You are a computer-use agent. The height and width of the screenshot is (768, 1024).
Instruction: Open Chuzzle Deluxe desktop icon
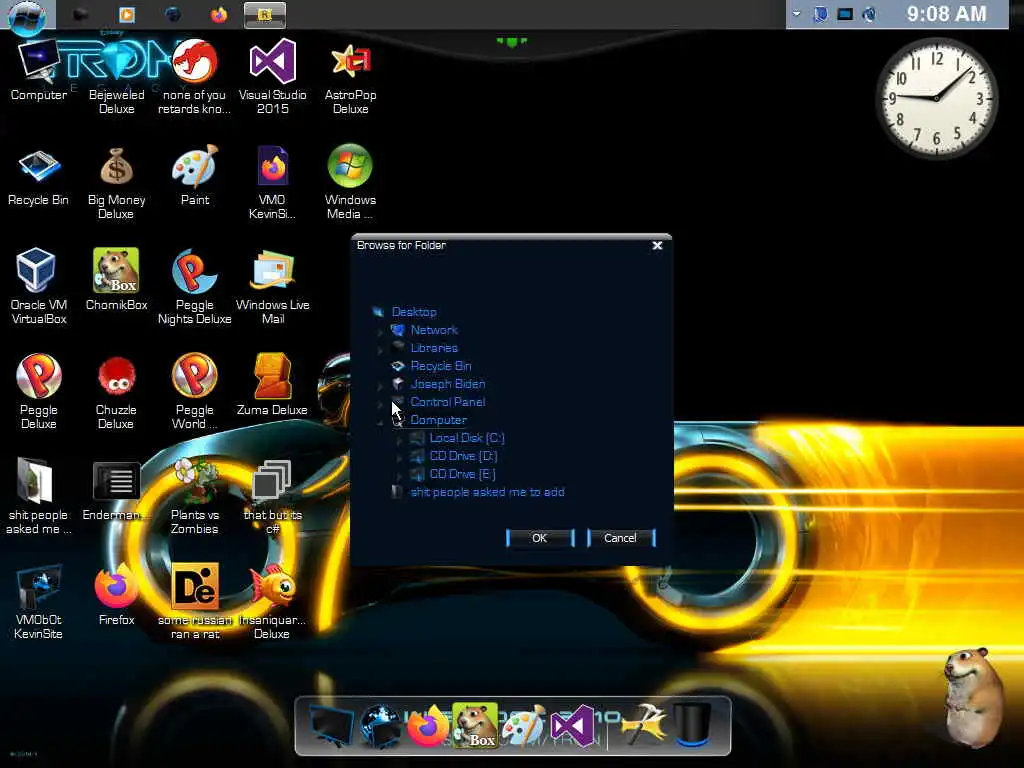point(116,392)
